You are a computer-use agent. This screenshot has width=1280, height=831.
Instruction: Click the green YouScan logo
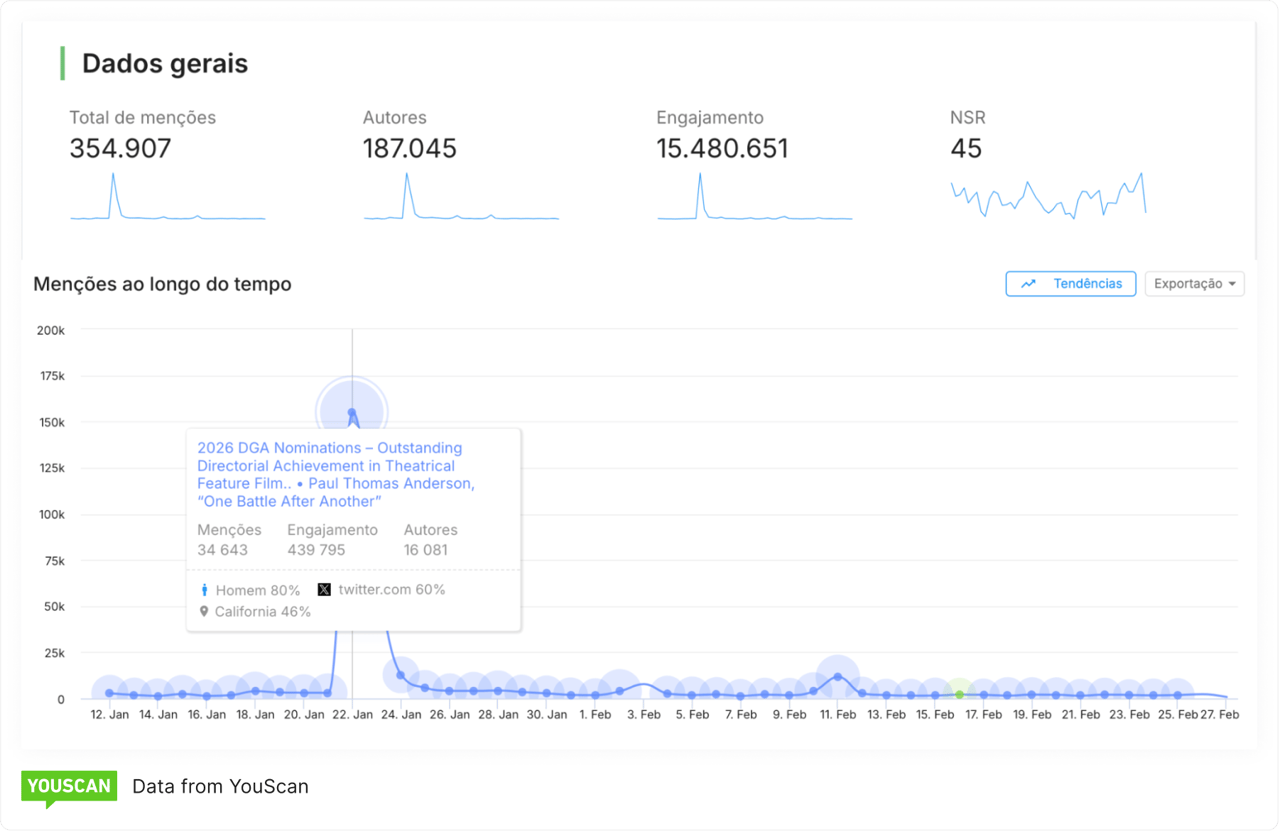(68, 786)
